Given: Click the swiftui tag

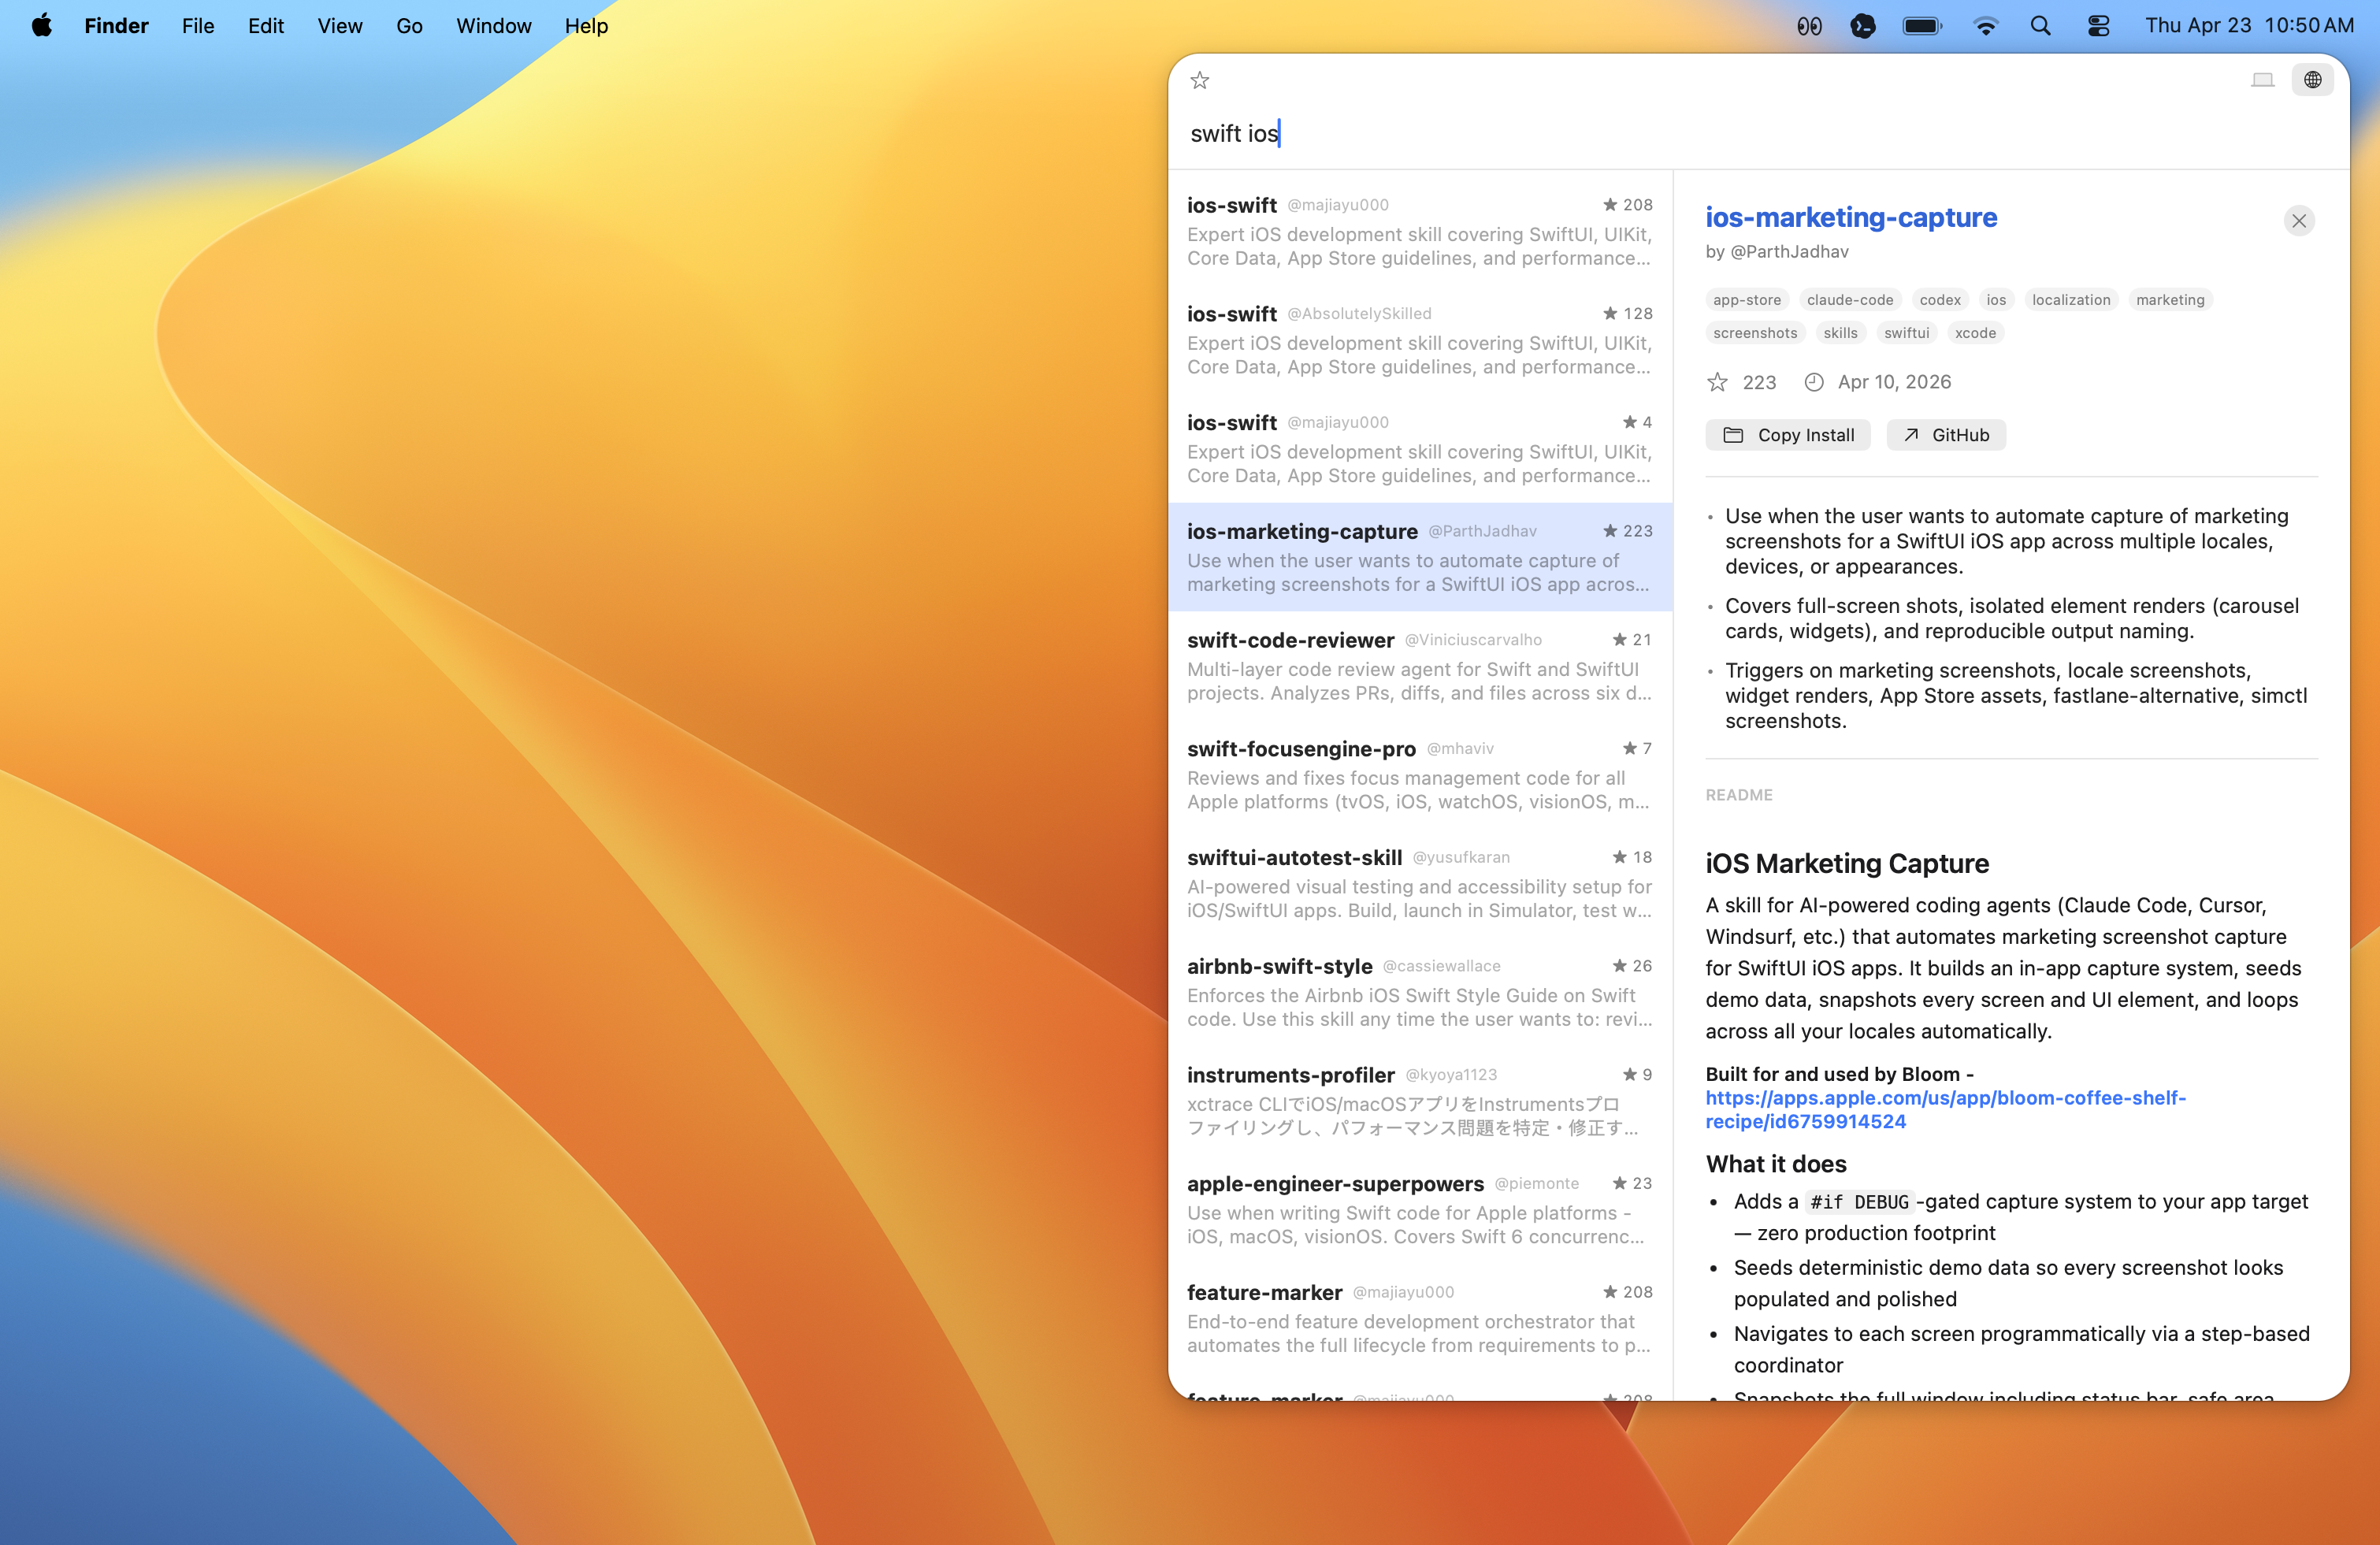Looking at the screenshot, I should 1906,333.
